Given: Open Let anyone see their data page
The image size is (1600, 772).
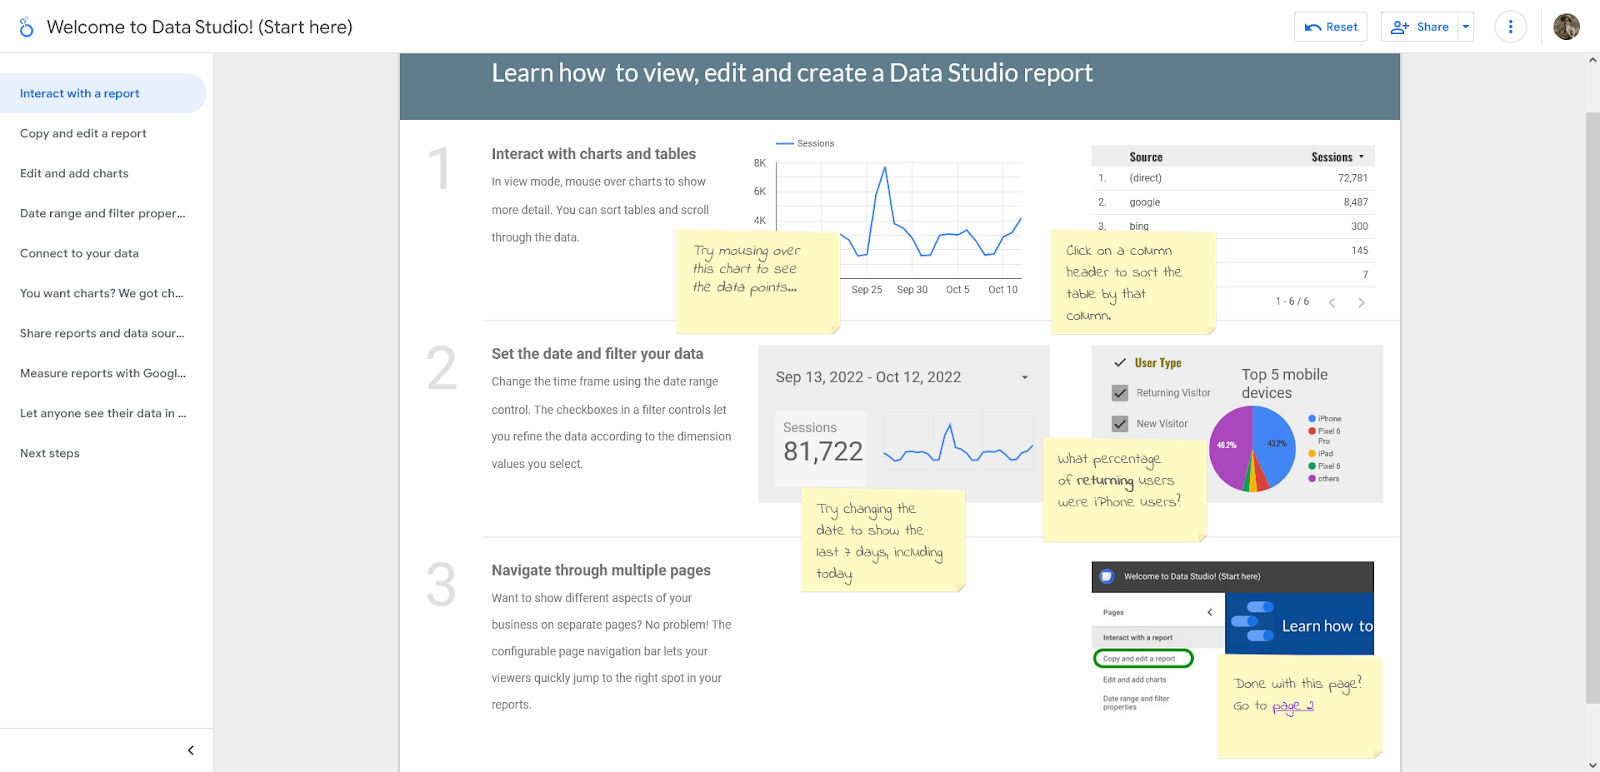Looking at the screenshot, I should click(x=103, y=413).
